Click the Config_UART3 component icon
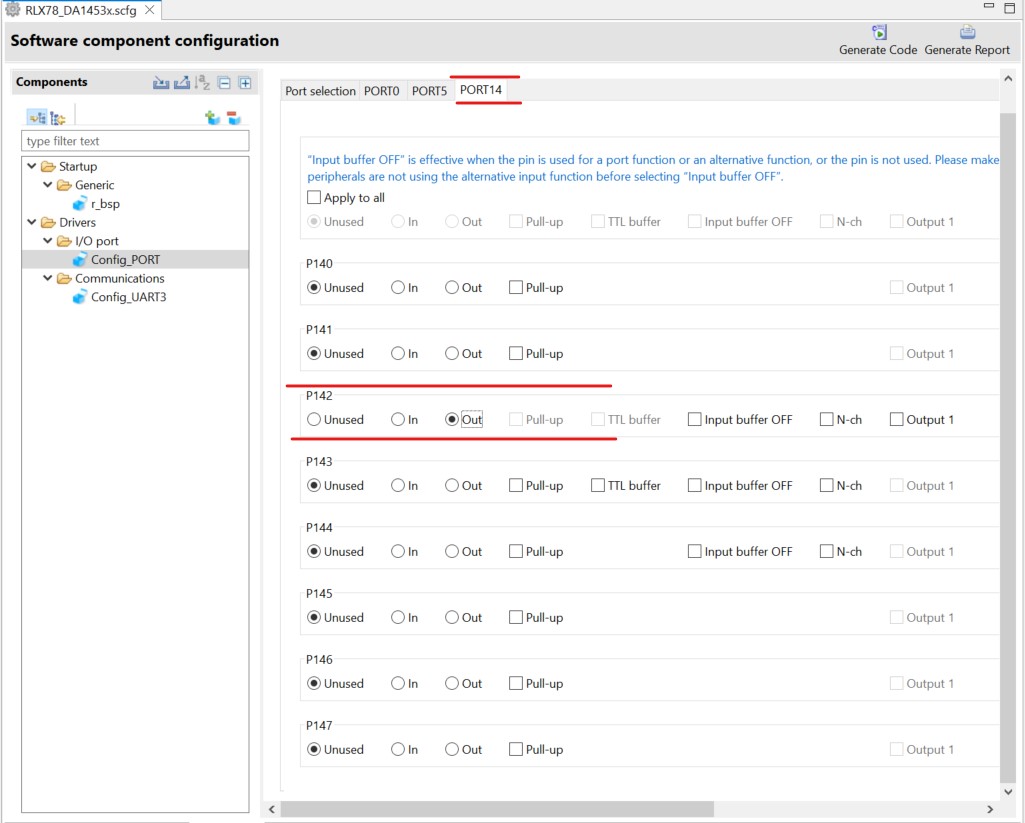The width and height of the screenshot is (1025, 823). point(80,297)
